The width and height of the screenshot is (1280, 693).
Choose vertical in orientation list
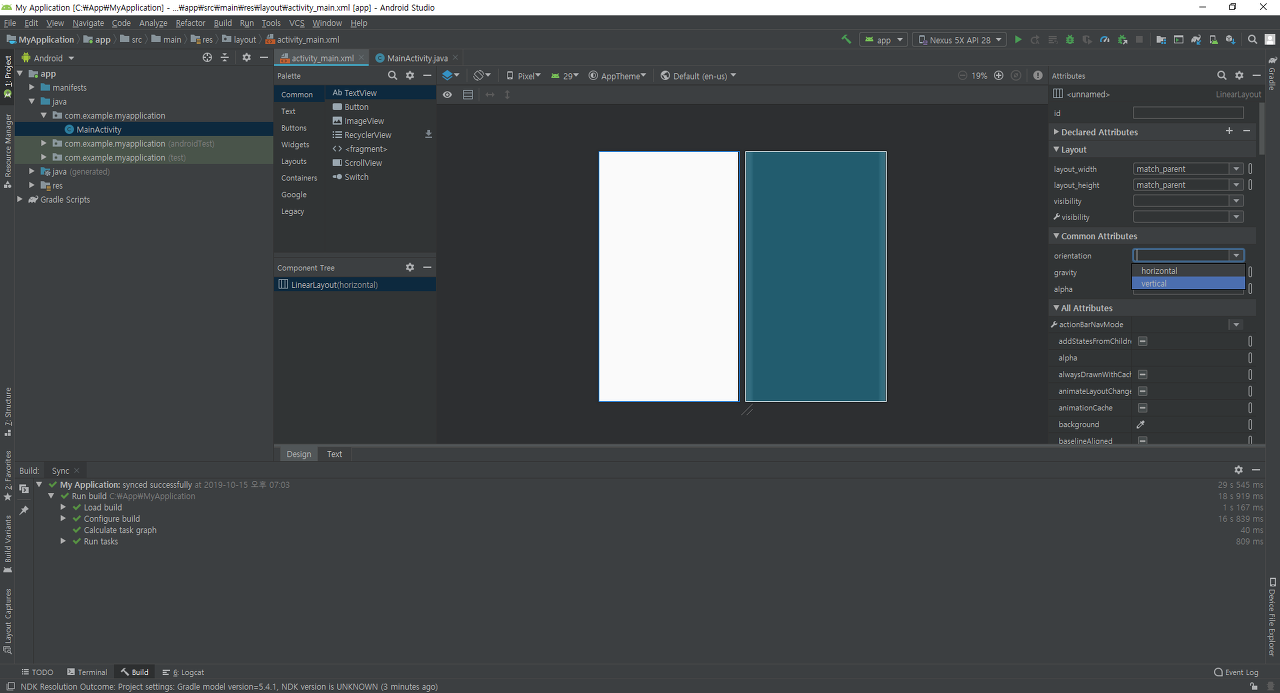click(x=1188, y=284)
